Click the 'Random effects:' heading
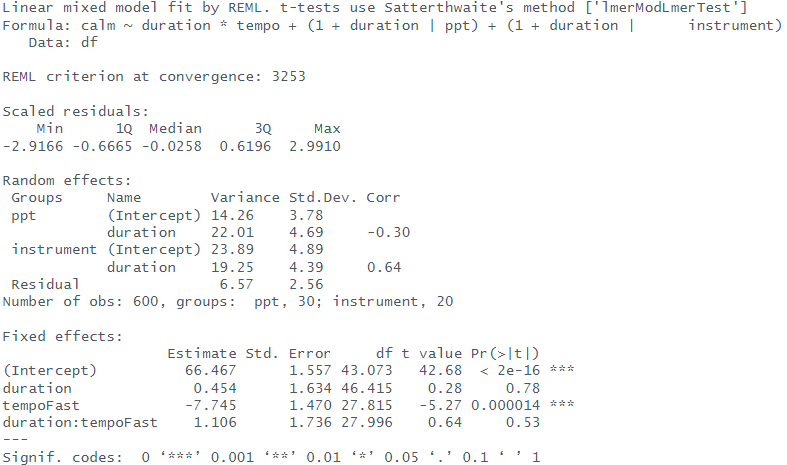The height and width of the screenshot is (465, 787). pos(67,180)
